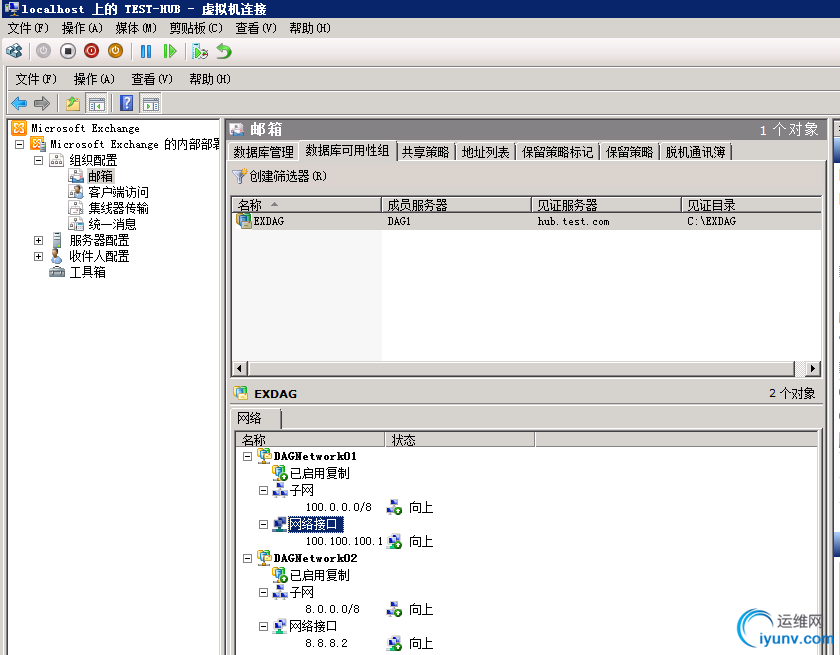Revert the virtual machine with the green arrow
The width and height of the screenshot is (840, 655).
click(x=224, y=51)
